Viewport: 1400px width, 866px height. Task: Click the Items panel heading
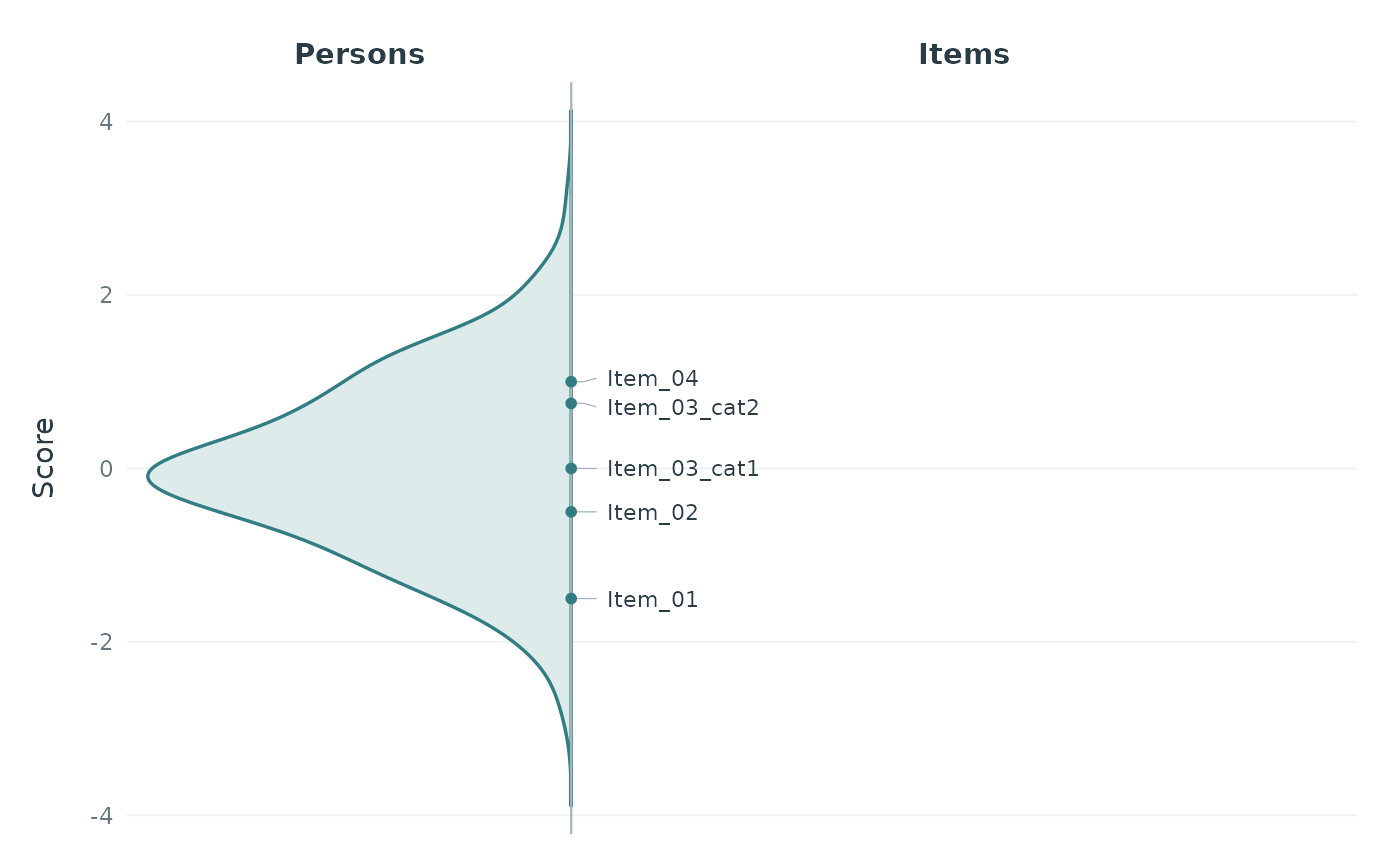point(964,55)
